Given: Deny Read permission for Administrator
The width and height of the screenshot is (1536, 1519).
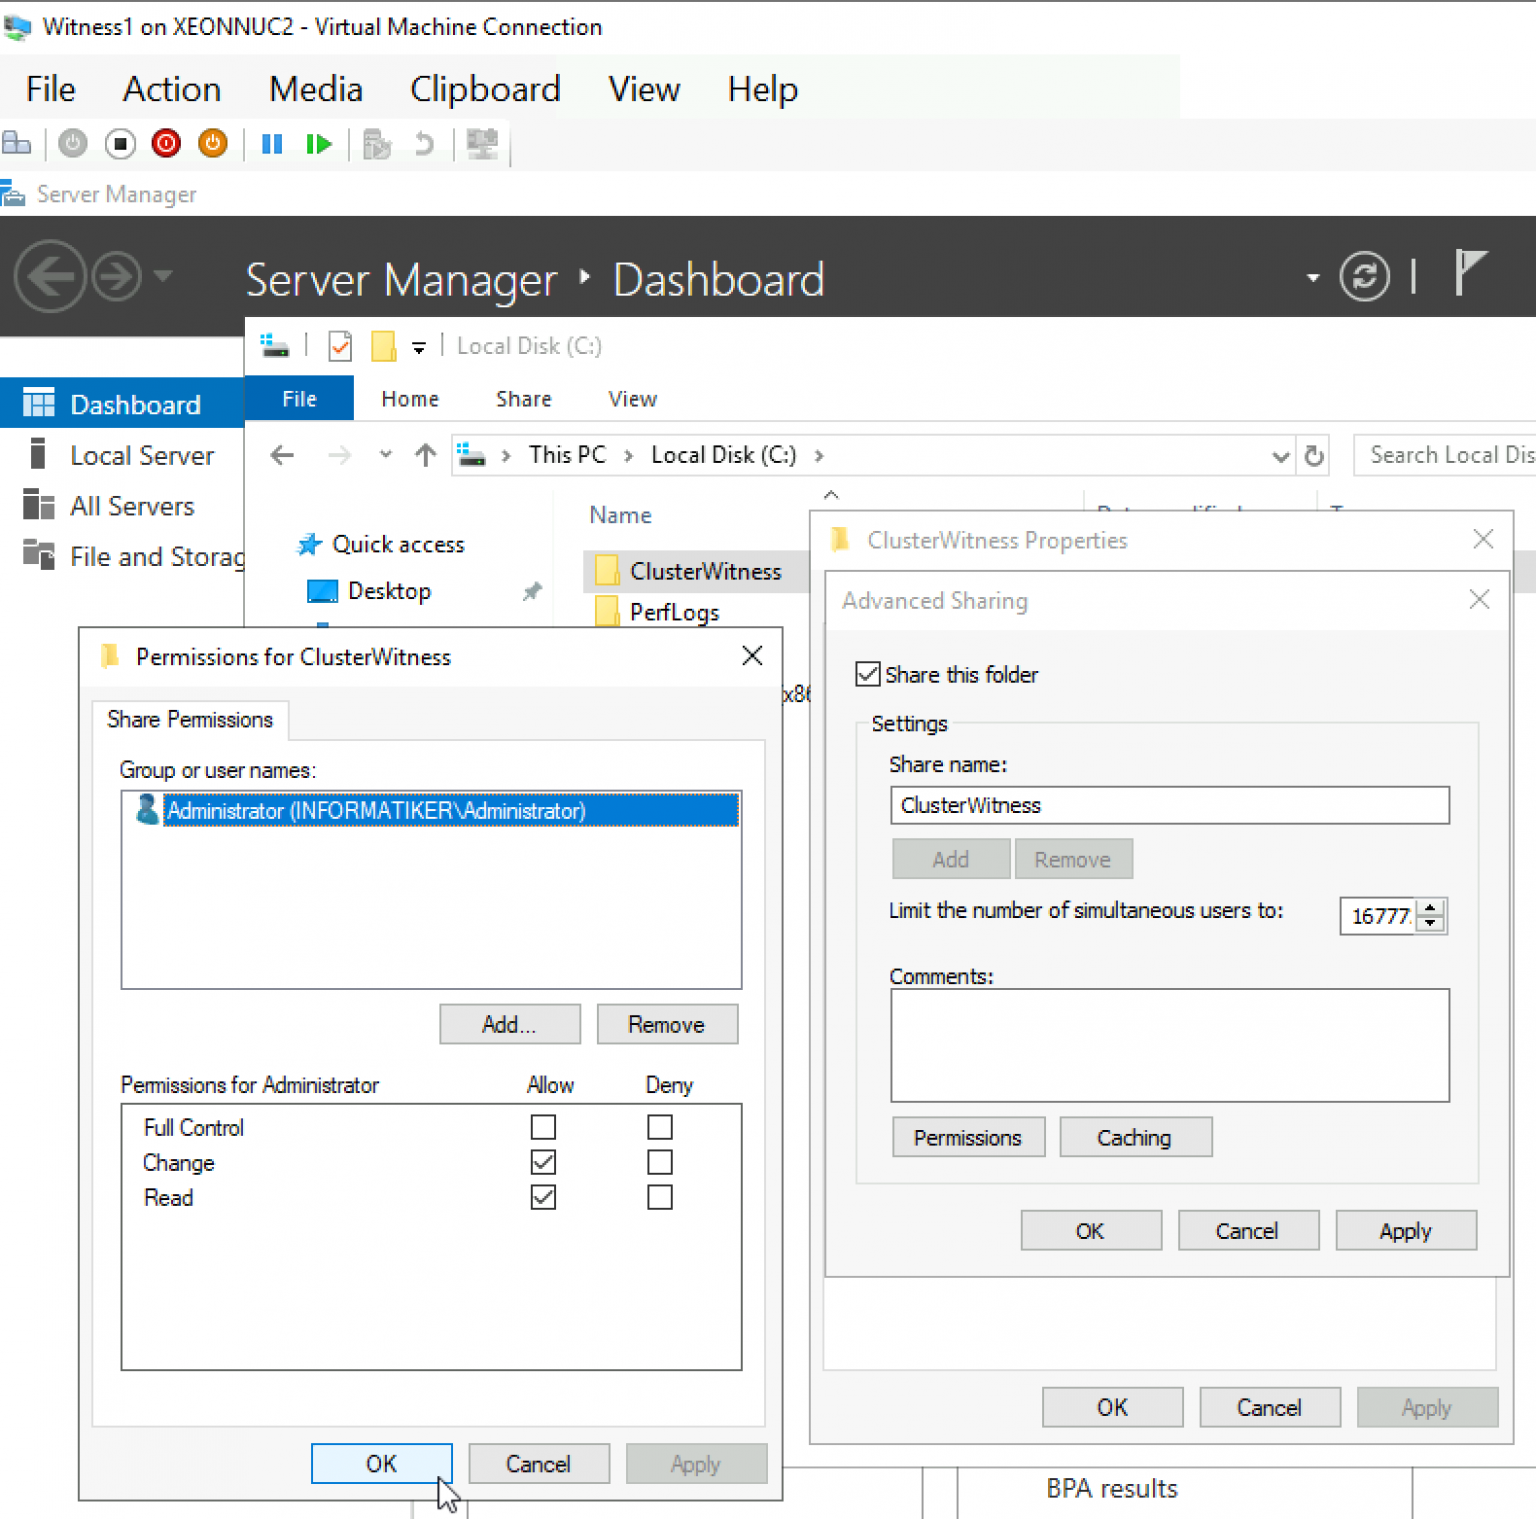Looking at the screenshot, I should (659, 1197).
